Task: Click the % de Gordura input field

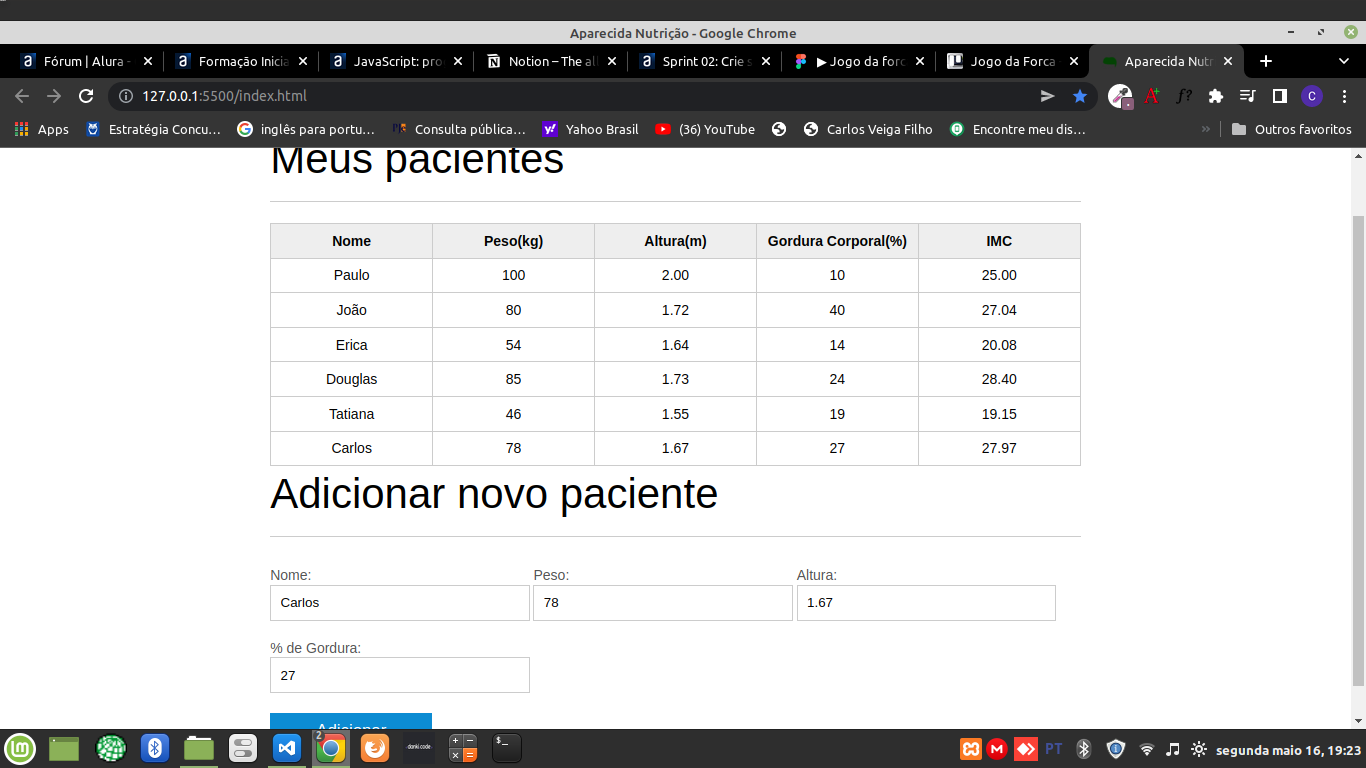Action: [x=400, y=675]
